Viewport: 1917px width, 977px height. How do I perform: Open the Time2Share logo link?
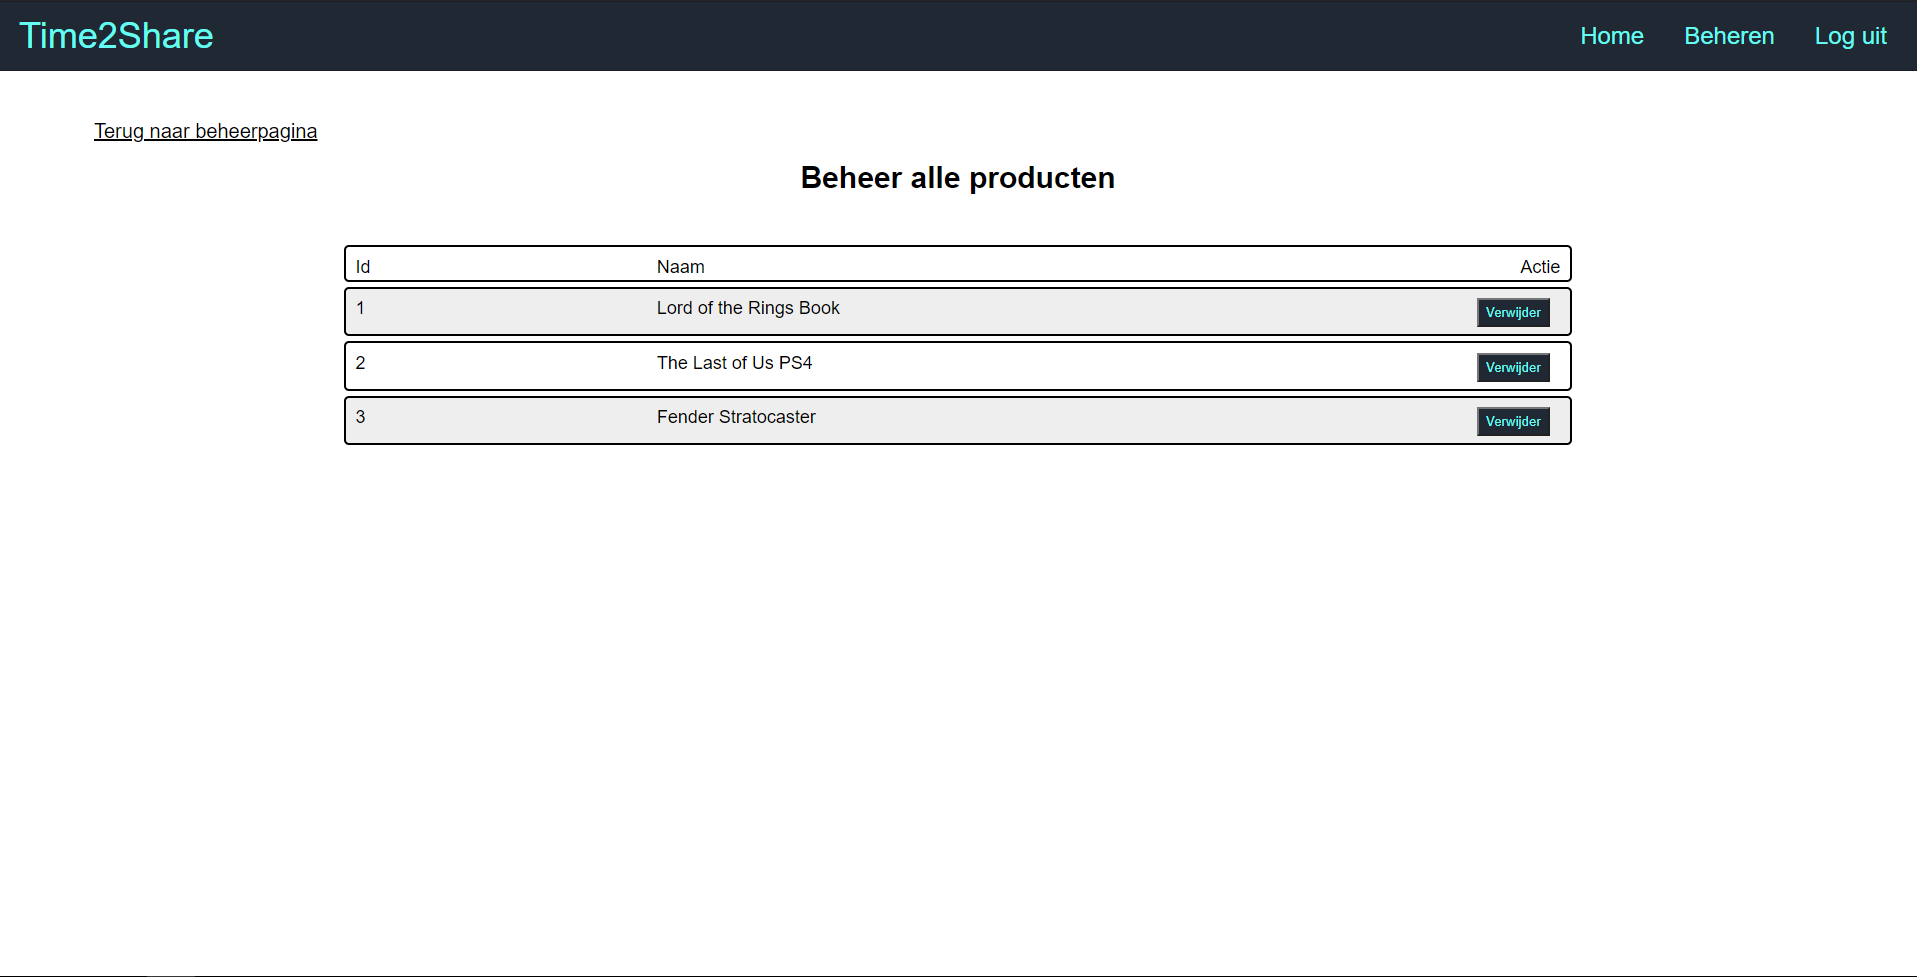tap(116, 36)
